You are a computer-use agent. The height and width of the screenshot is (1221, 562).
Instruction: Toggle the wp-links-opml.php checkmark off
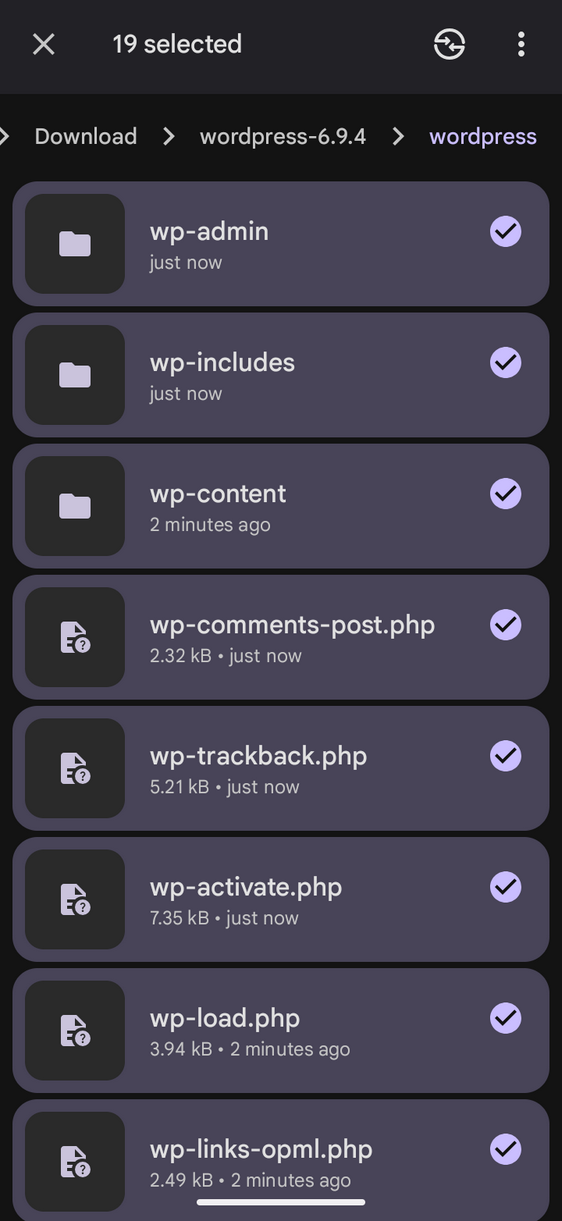pos(506,1149)
